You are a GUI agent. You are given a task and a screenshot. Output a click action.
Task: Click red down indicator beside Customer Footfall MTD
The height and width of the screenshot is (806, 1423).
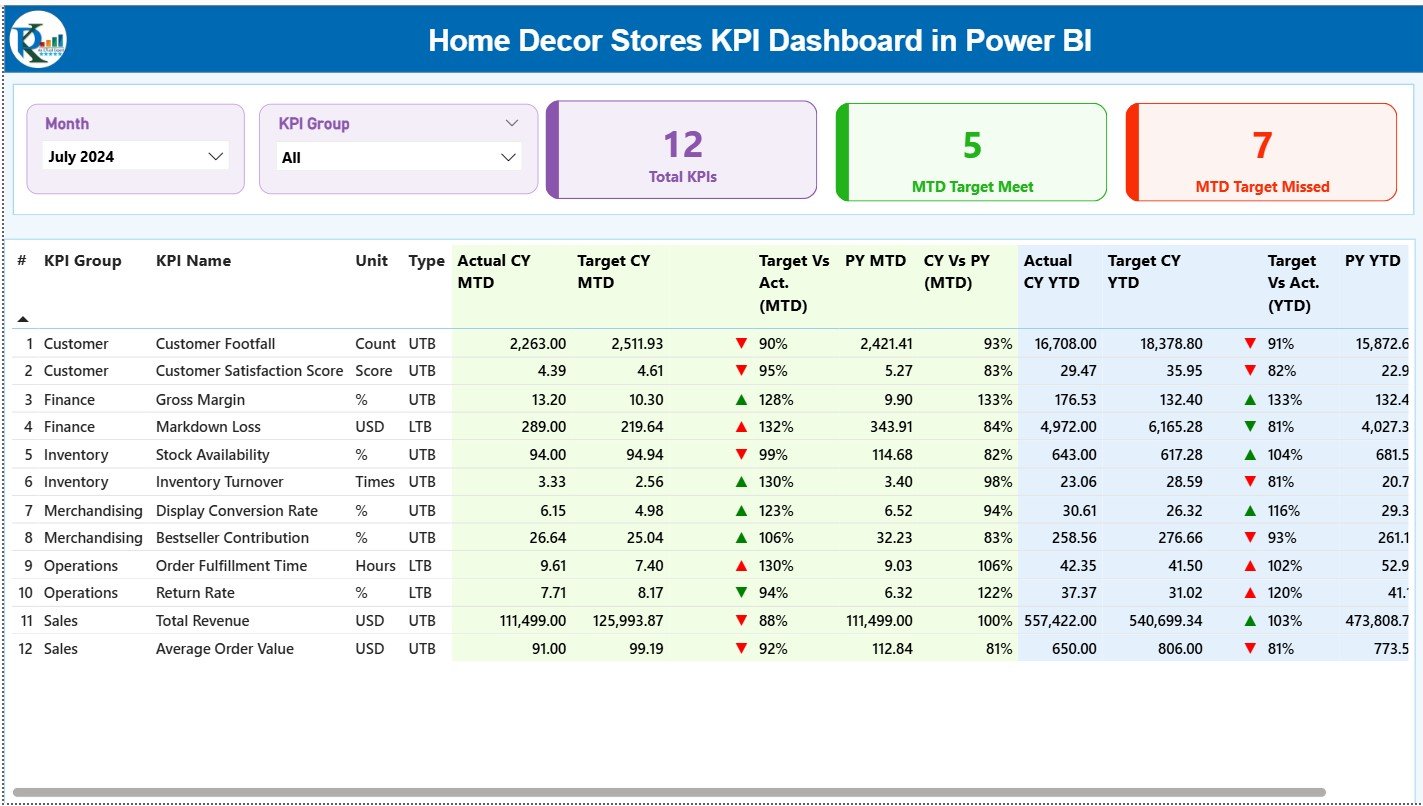[740, 343]
